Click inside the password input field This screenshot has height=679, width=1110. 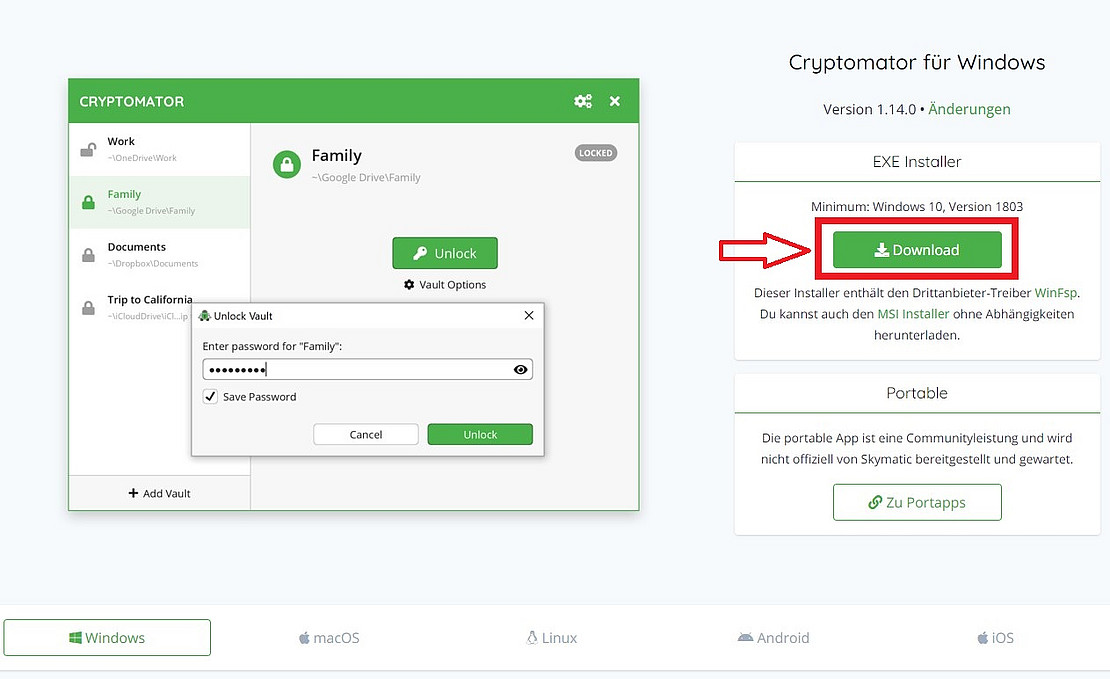tap(350, 369)
